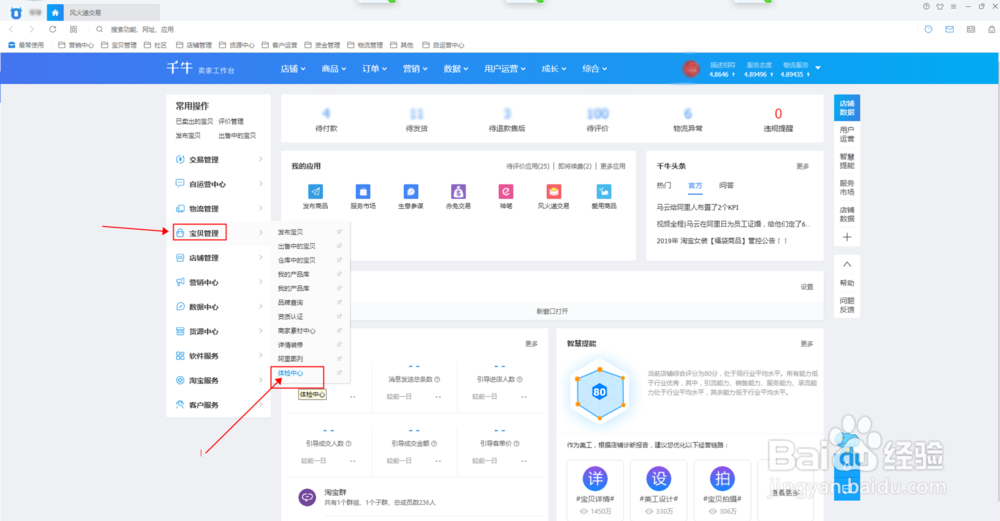Switch to the 问答 tab in 千牛头条
This screenshot has width=1000, height=521.
pyautogui.click(x=726, y=186)
